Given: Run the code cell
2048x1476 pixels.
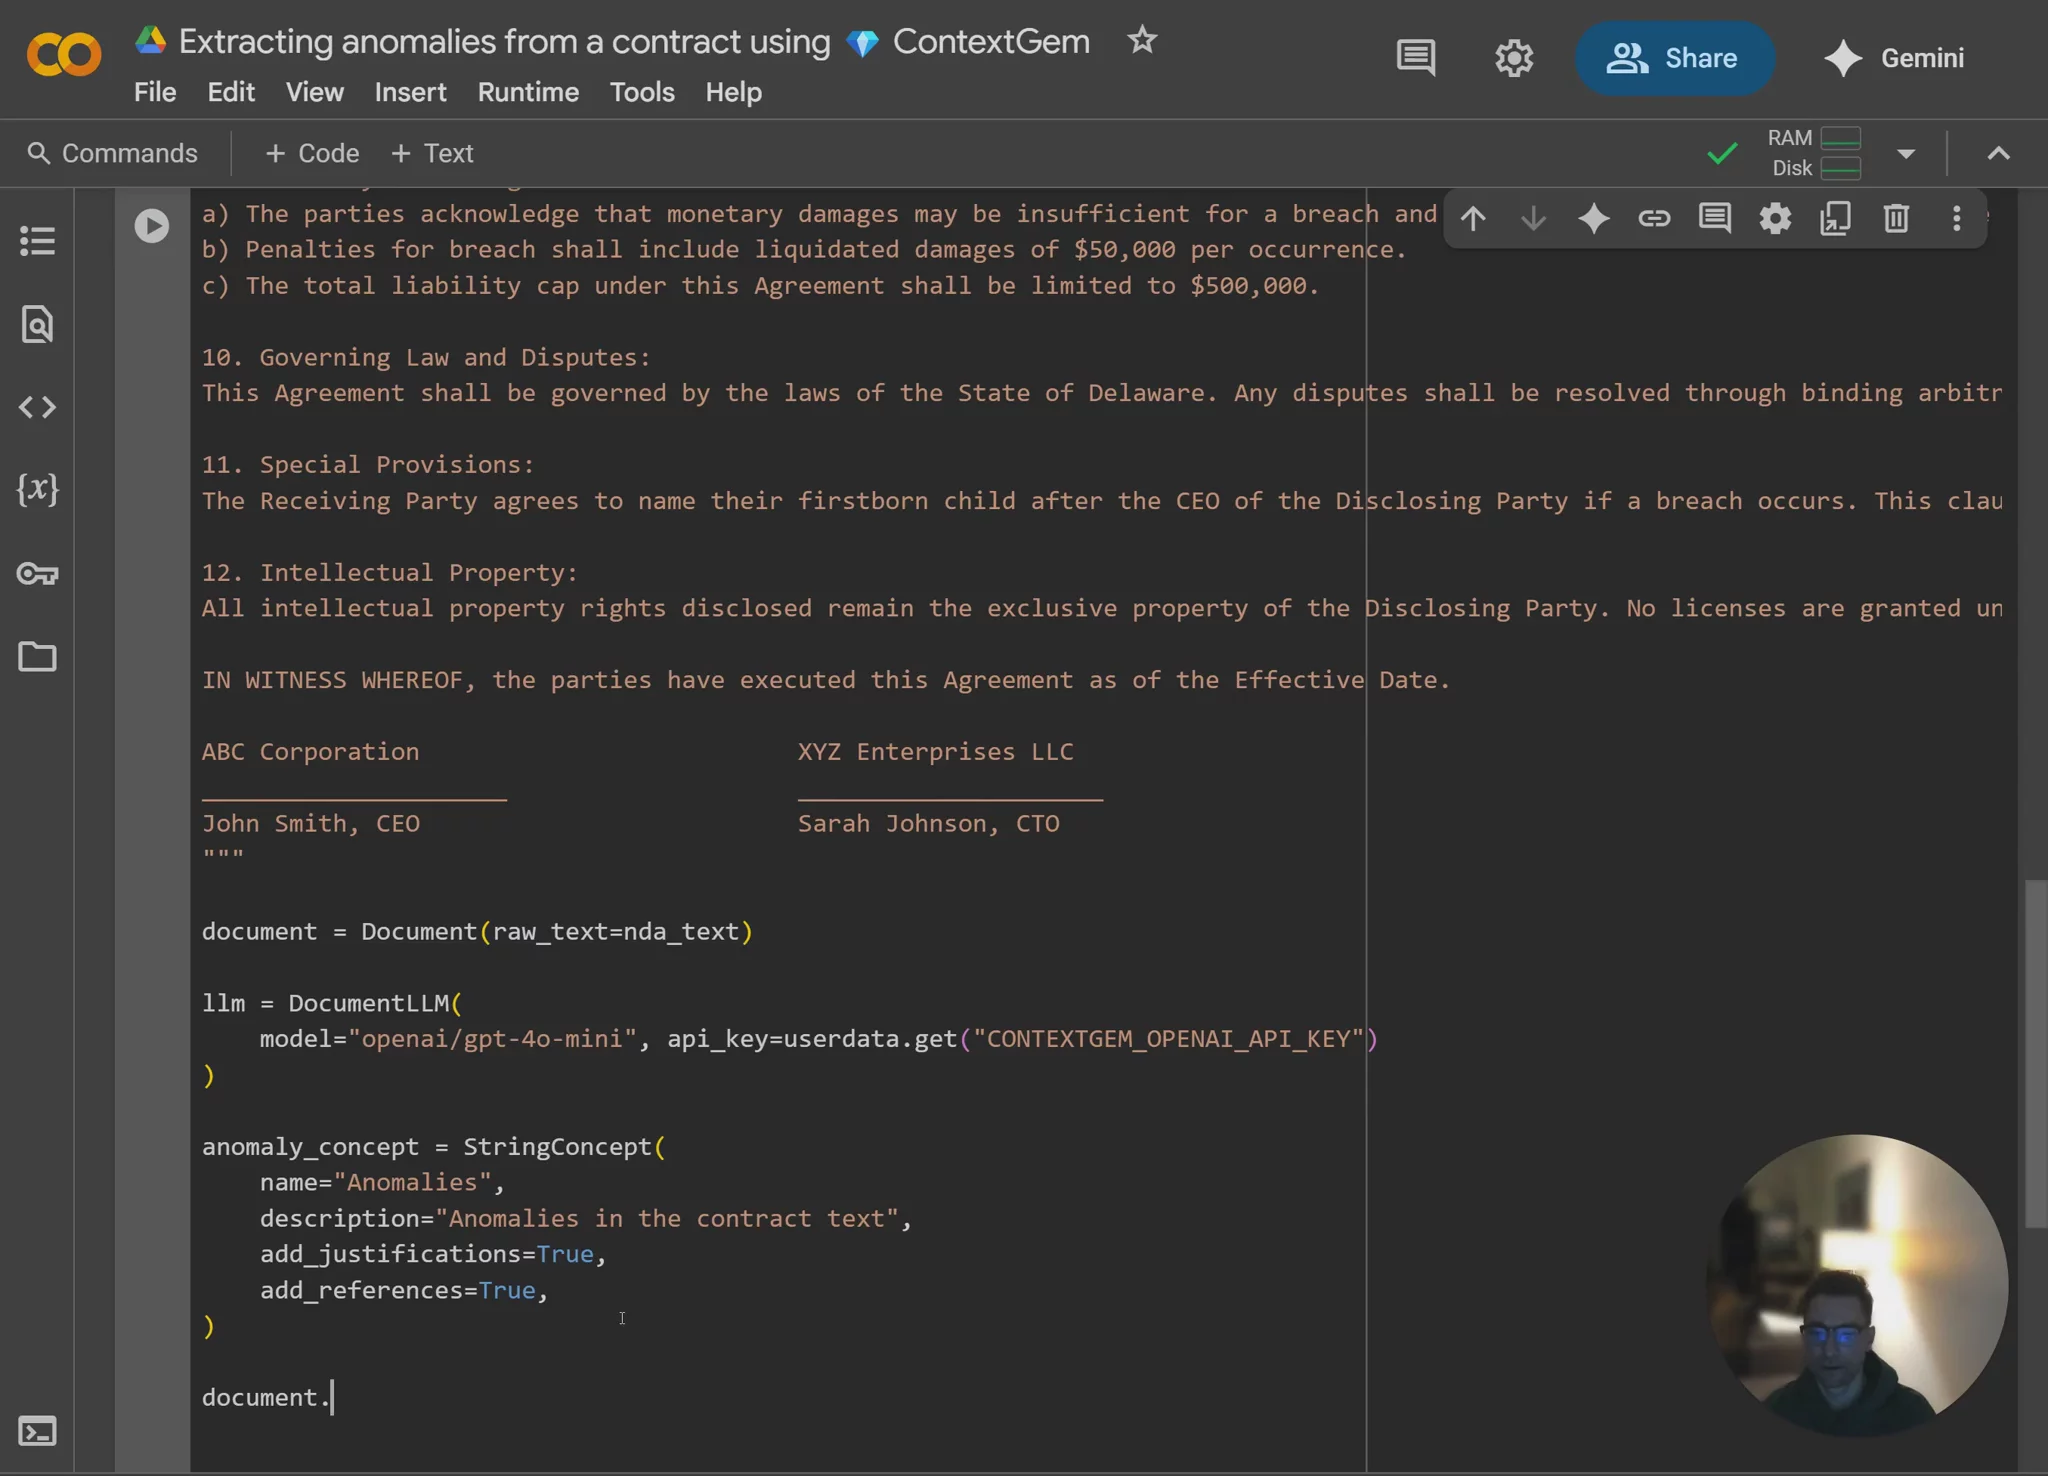Looking at the screenshot, I should coord(151,226).
